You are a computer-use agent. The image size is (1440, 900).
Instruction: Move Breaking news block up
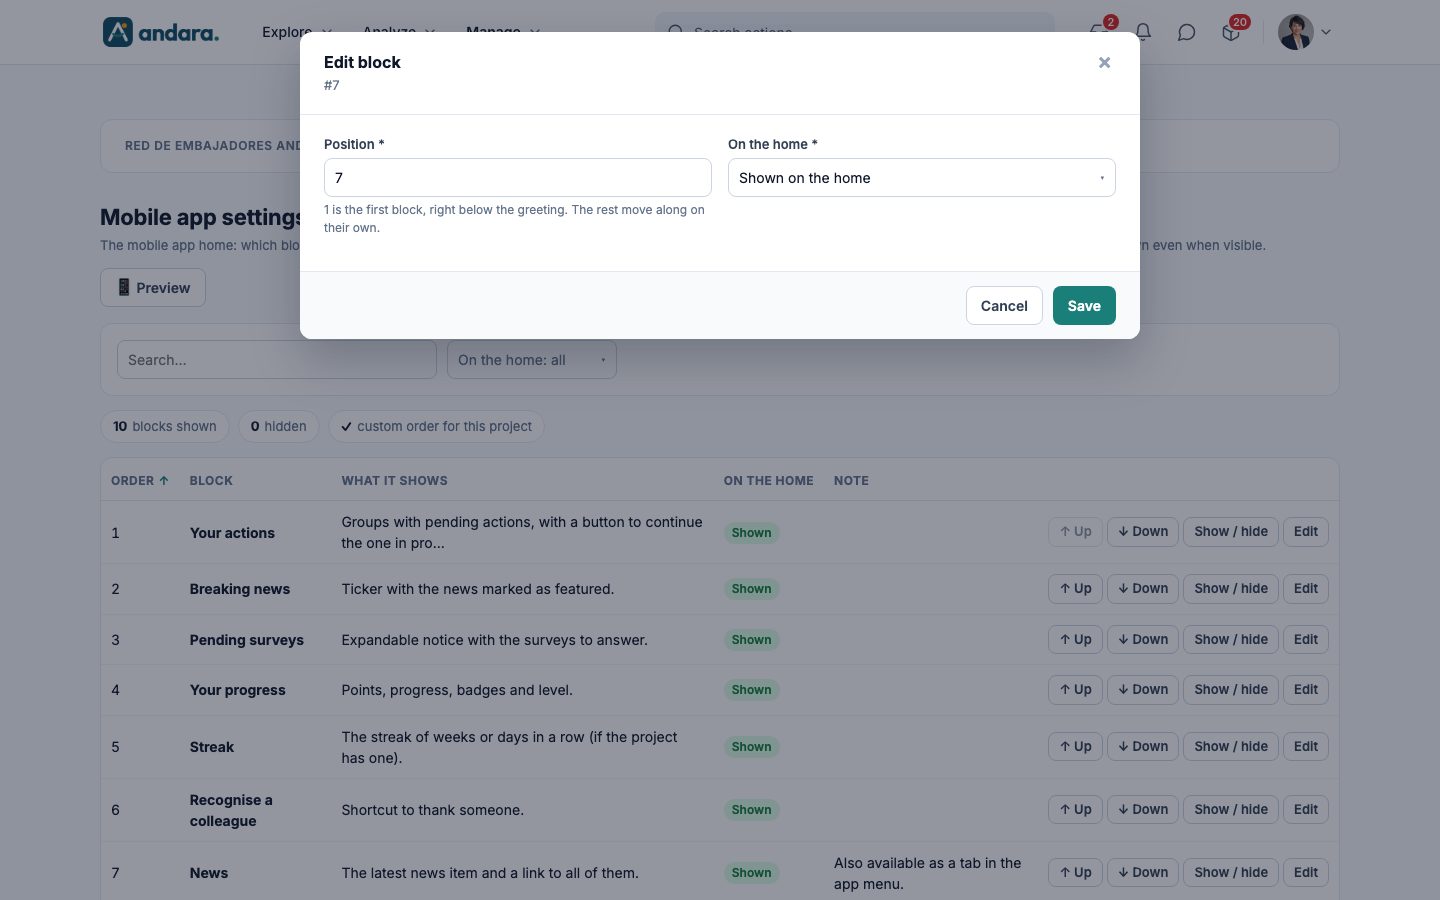coord(1075,589)
